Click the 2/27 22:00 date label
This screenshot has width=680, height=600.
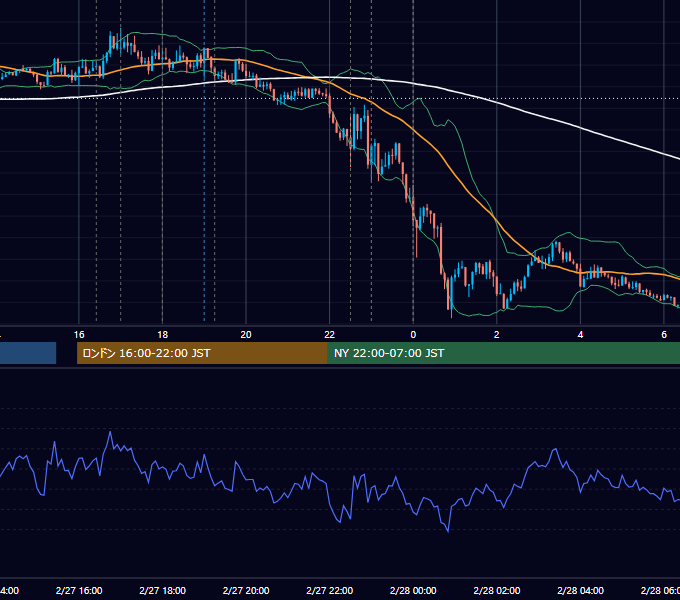(330, 590)
